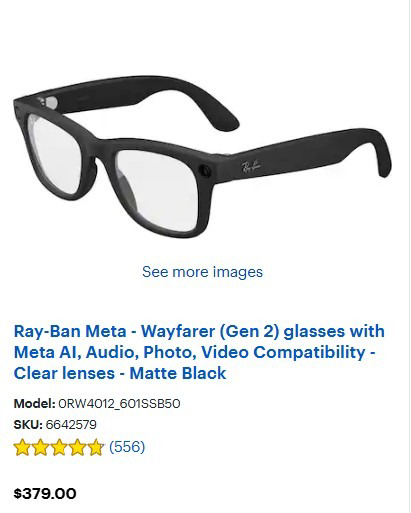The image size is (411, 513).
Task: Open See more images link
Action: pos(202,272)
